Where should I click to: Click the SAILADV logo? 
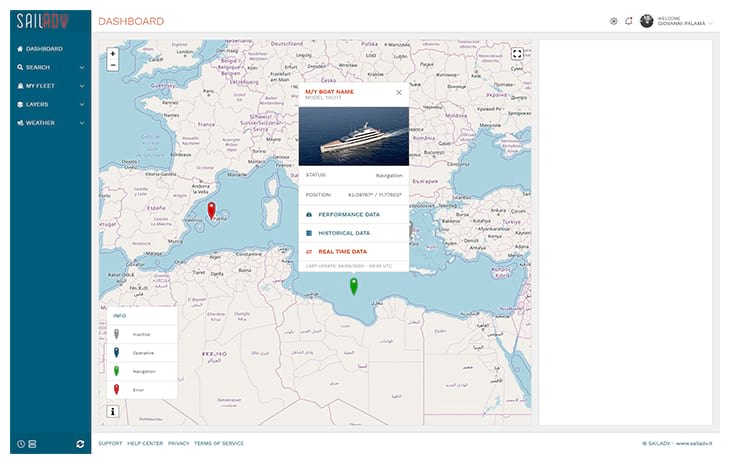pos(43,21)
